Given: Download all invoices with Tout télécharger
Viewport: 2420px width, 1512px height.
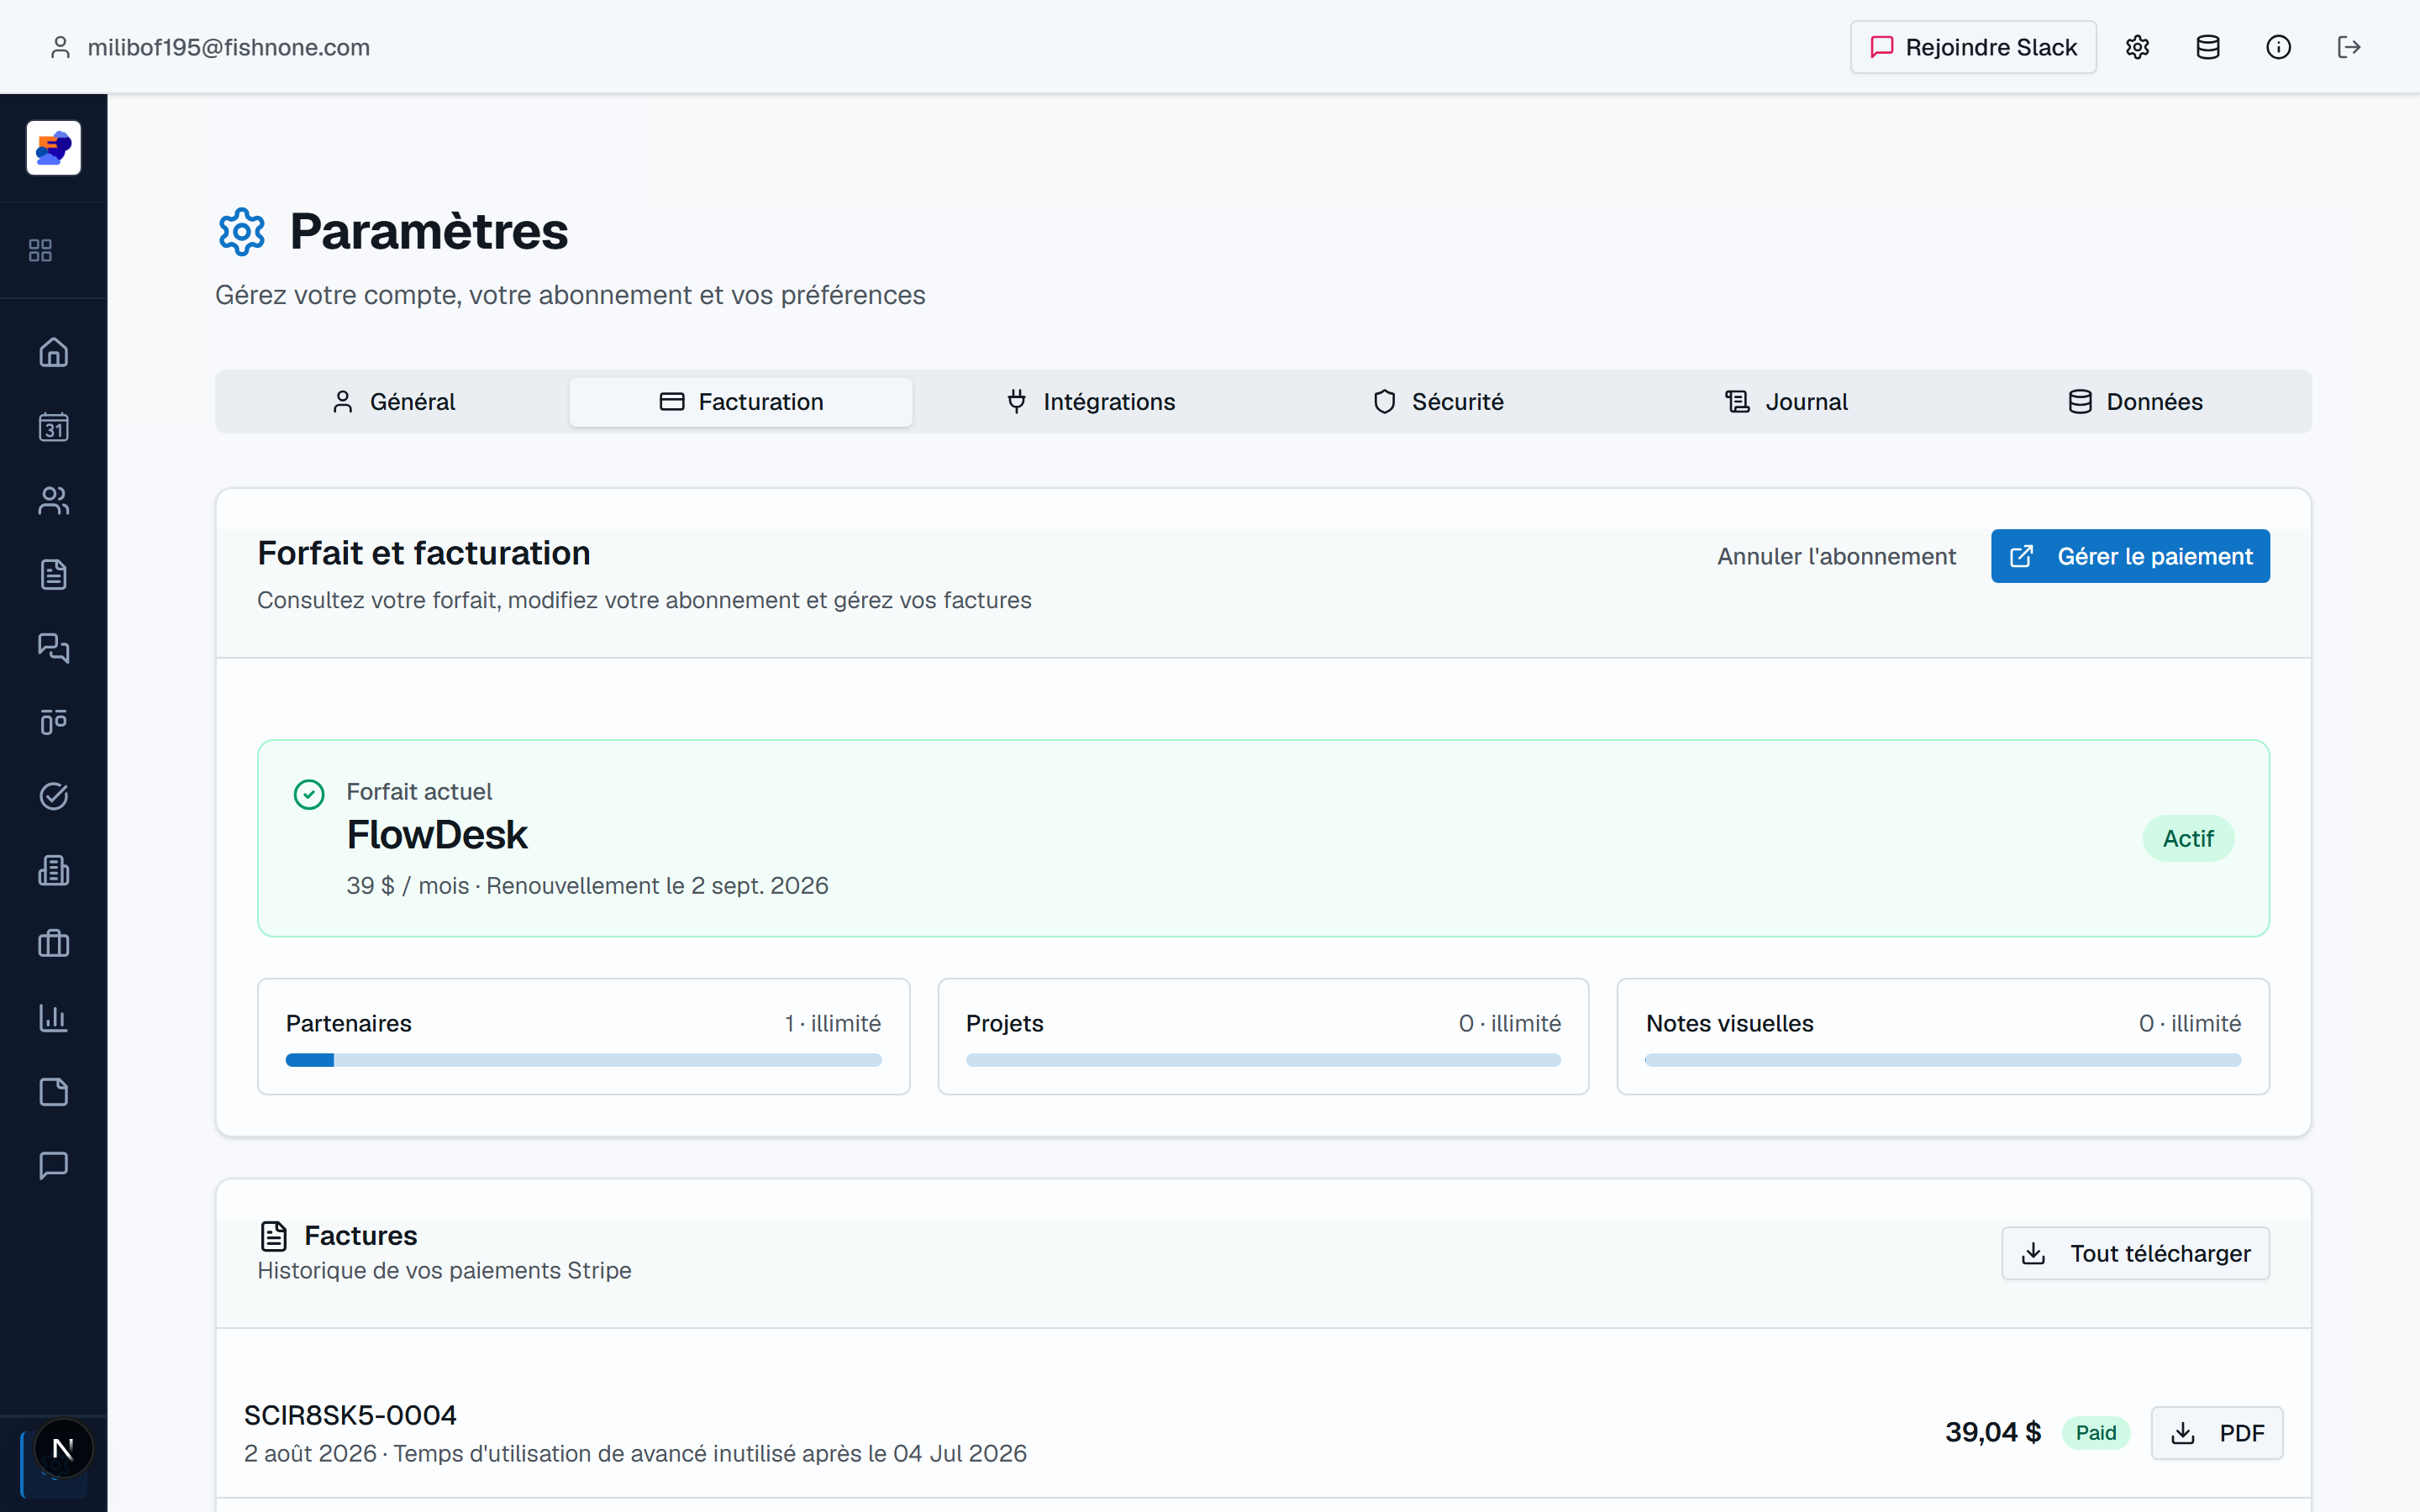Looking at the screenshot, I should (2135, 1253).
